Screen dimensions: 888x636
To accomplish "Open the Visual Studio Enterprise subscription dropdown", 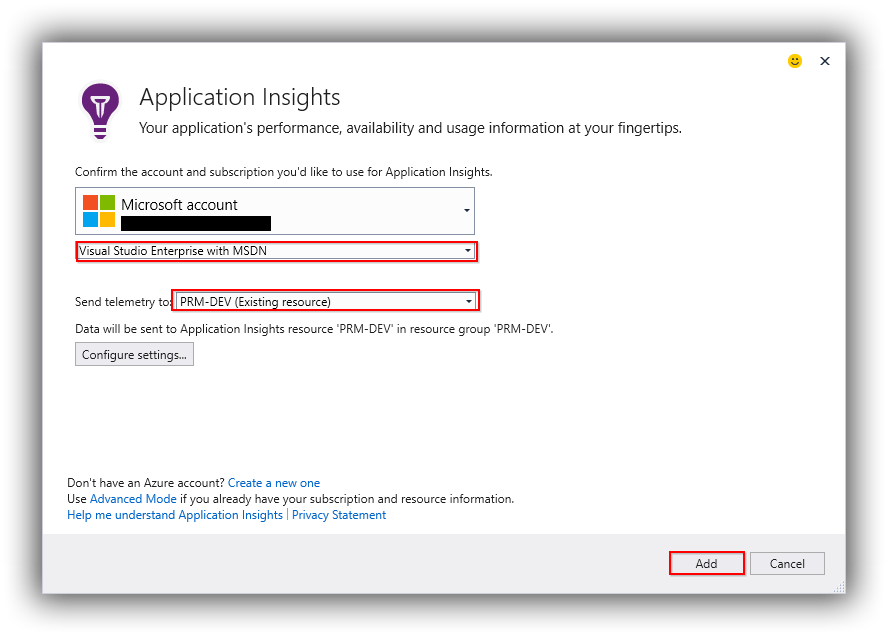I will pyautogui.click(x=276, y=251).
